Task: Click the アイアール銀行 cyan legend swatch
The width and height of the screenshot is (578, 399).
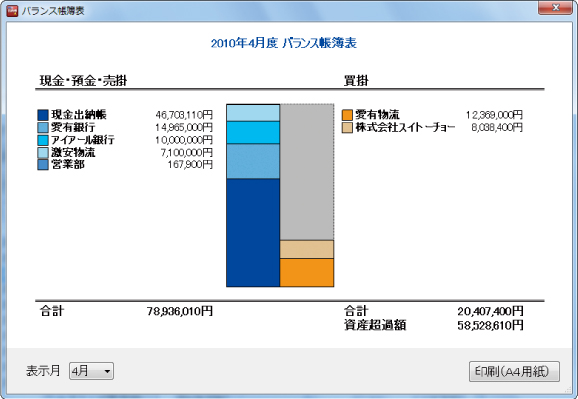Action: tap(43, 140)
